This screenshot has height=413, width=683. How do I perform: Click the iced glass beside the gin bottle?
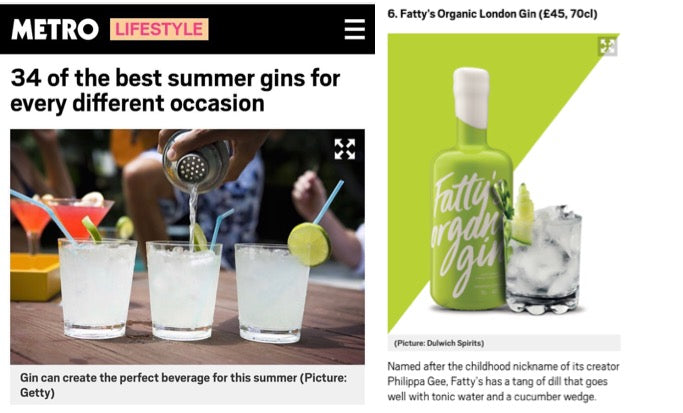coord(543,259)
